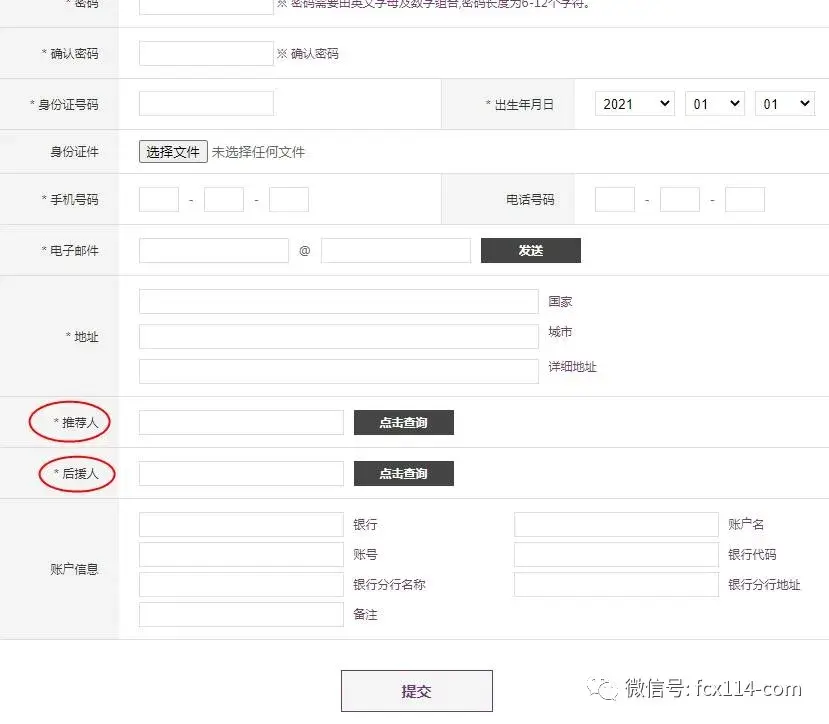829x724 pixels.
Task: Click the 推荐人 text input
Action: [x=241, y=423]
